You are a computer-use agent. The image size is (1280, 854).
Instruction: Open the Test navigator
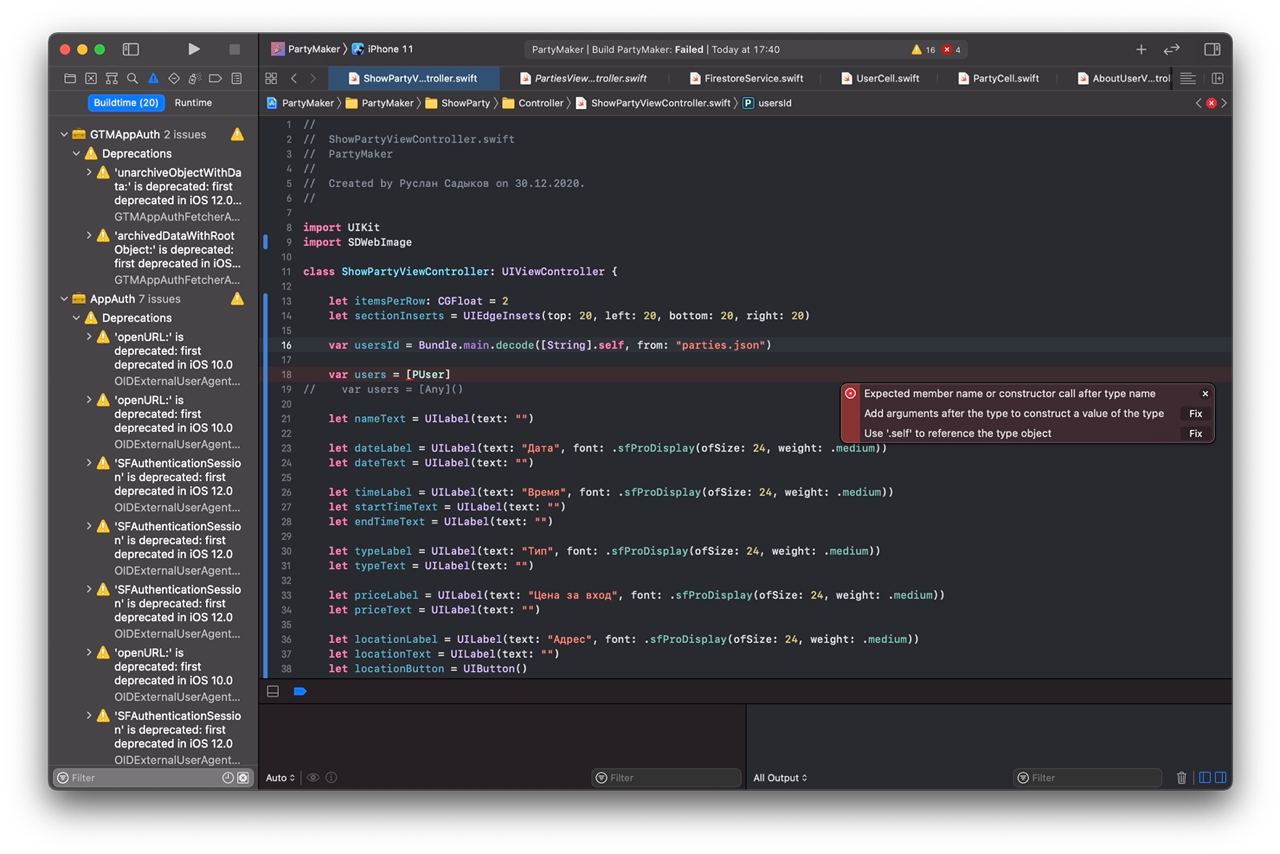[x=174, y=78]
